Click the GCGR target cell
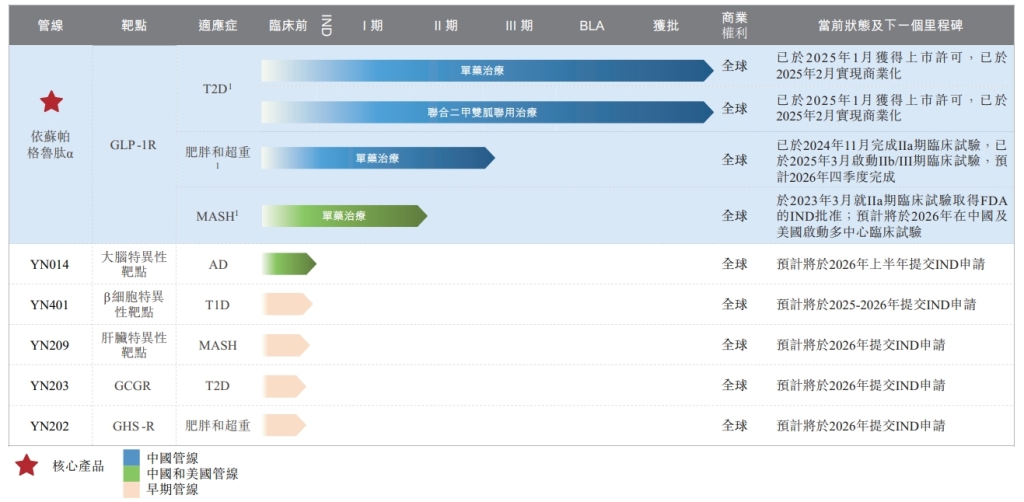The image size is (1024, 502). [x=133, y=386]
